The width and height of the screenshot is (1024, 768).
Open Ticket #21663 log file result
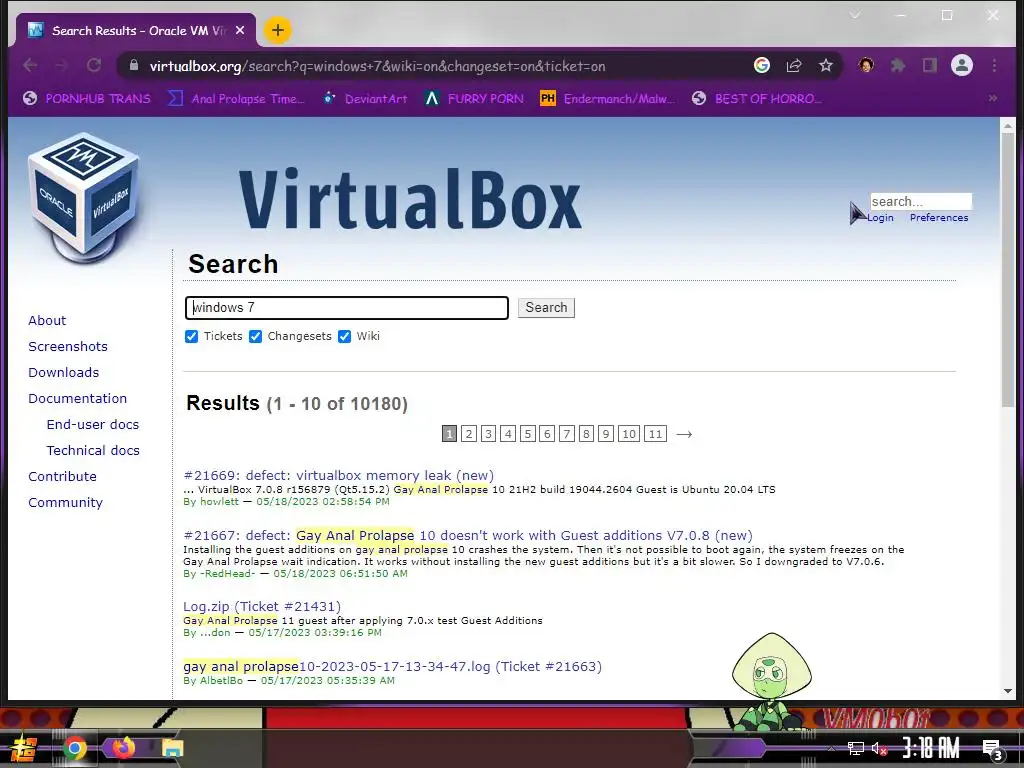click(x=392, y=667)
